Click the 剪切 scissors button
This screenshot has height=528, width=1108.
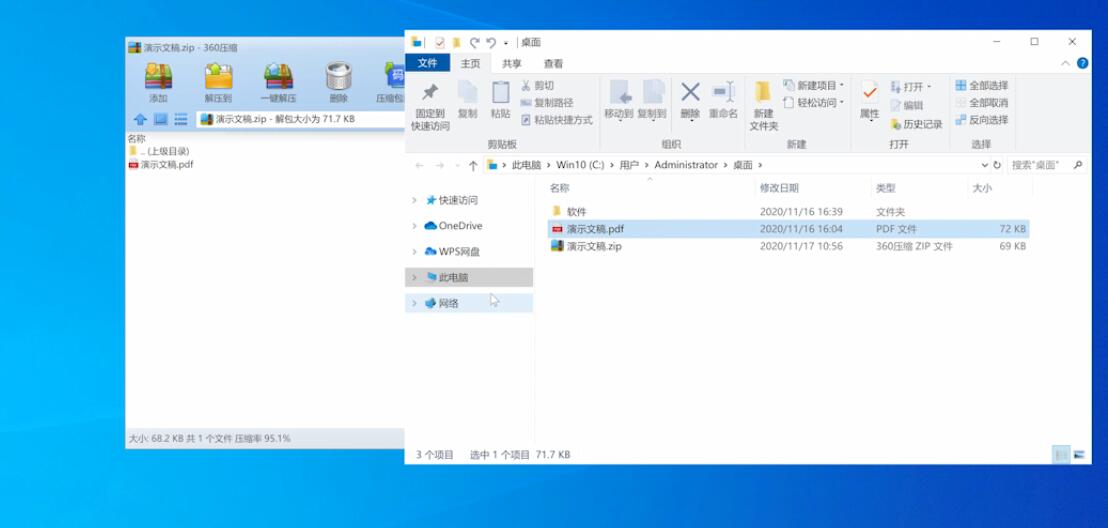pyautogui.click(x=538, y=86)
